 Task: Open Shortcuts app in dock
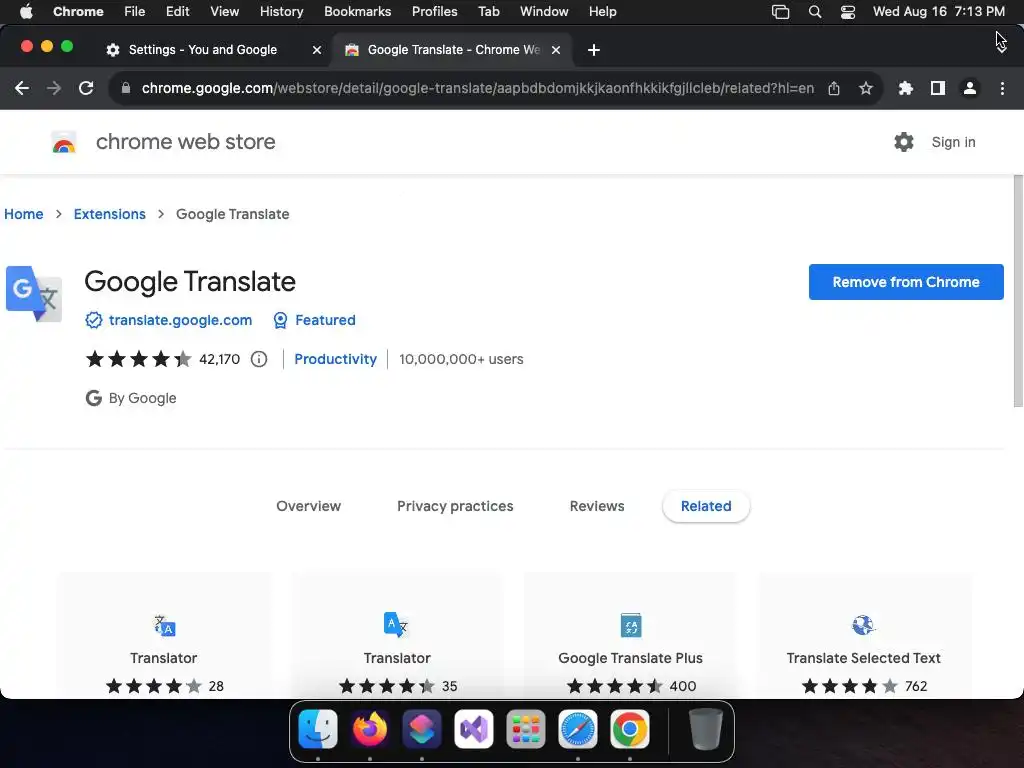point(422,729)
